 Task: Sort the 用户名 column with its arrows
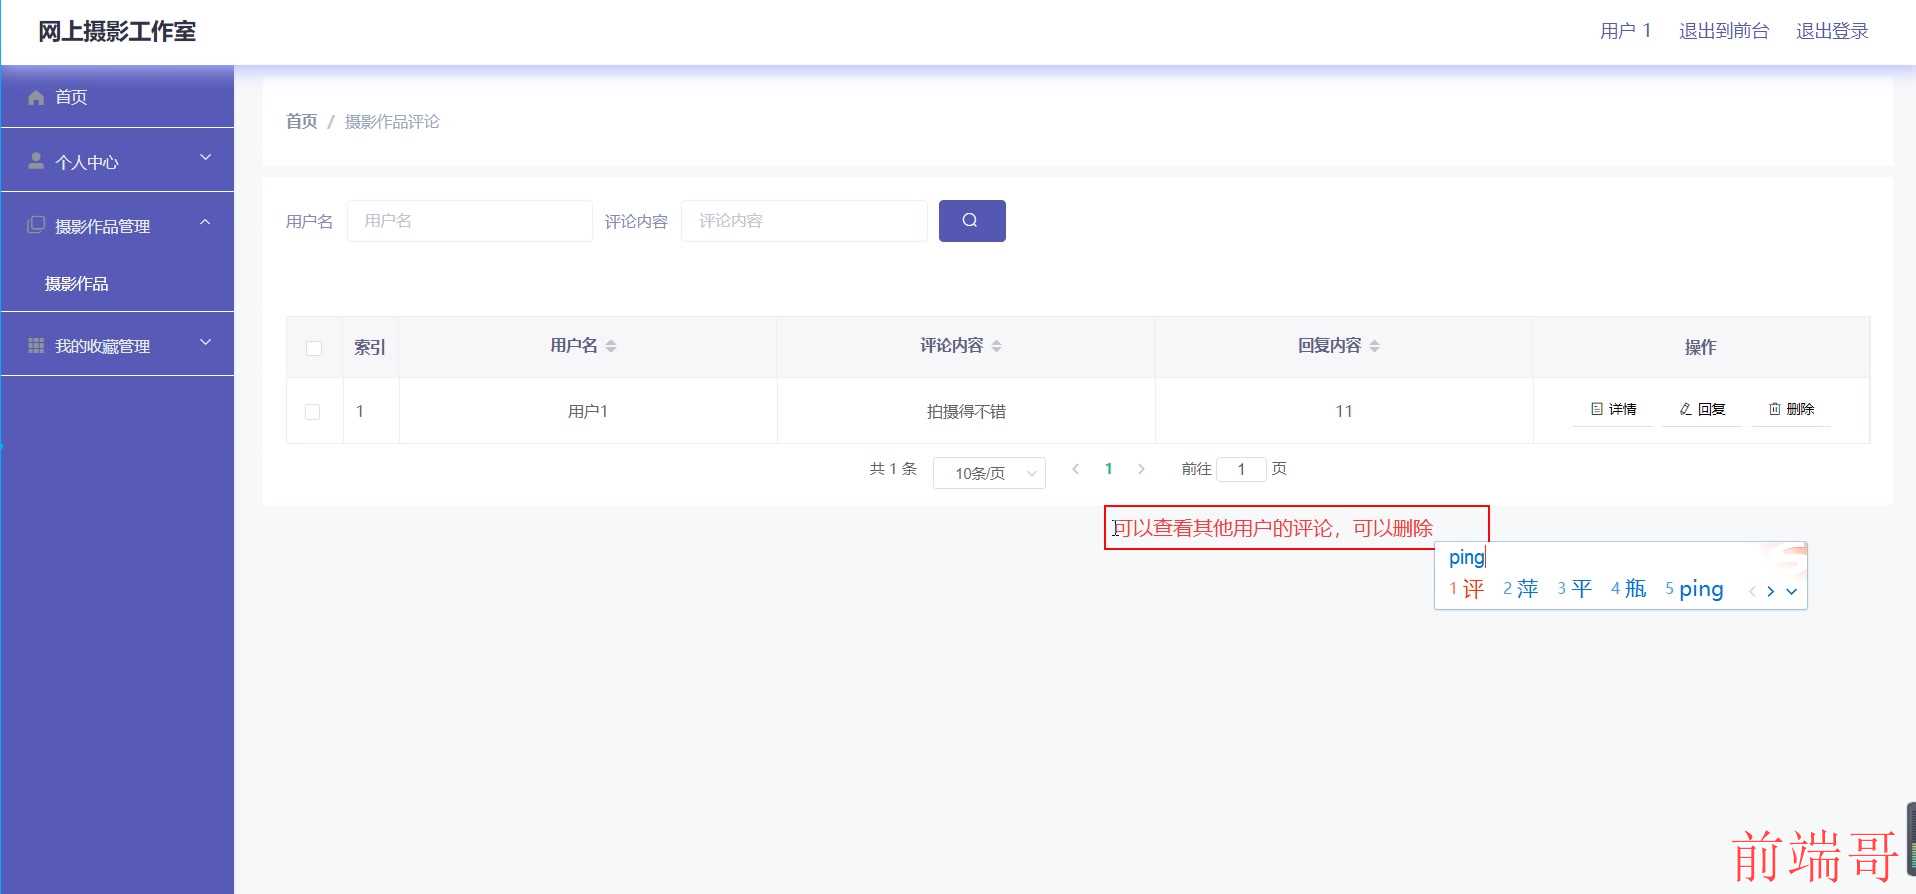click(611, 346)
